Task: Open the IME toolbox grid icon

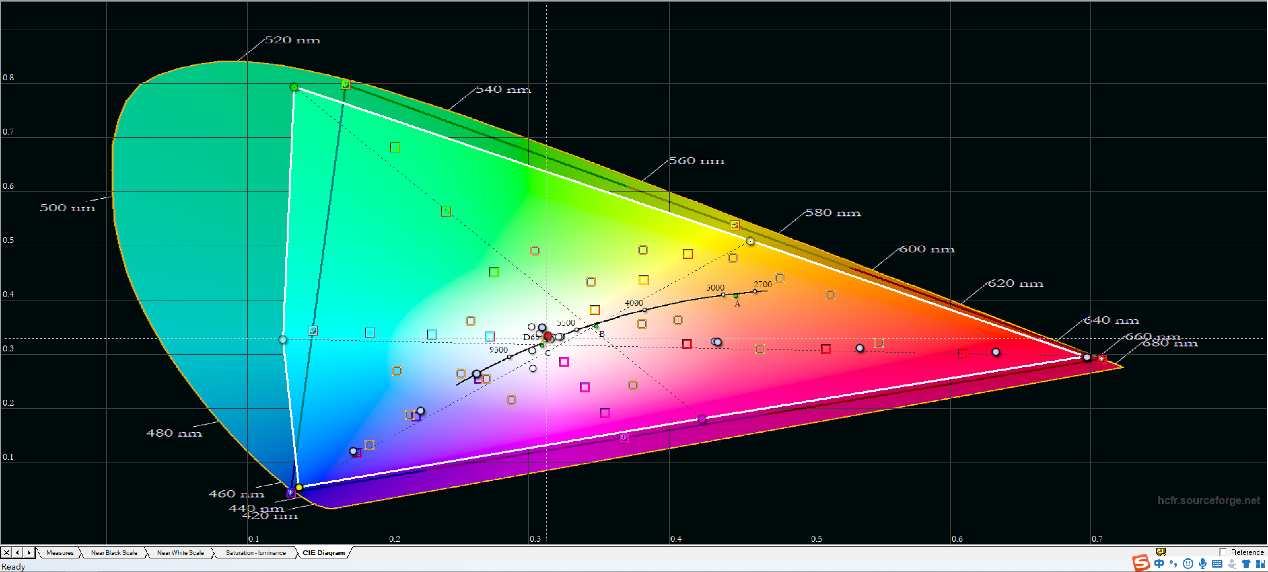Action: tap(1261, 563)
